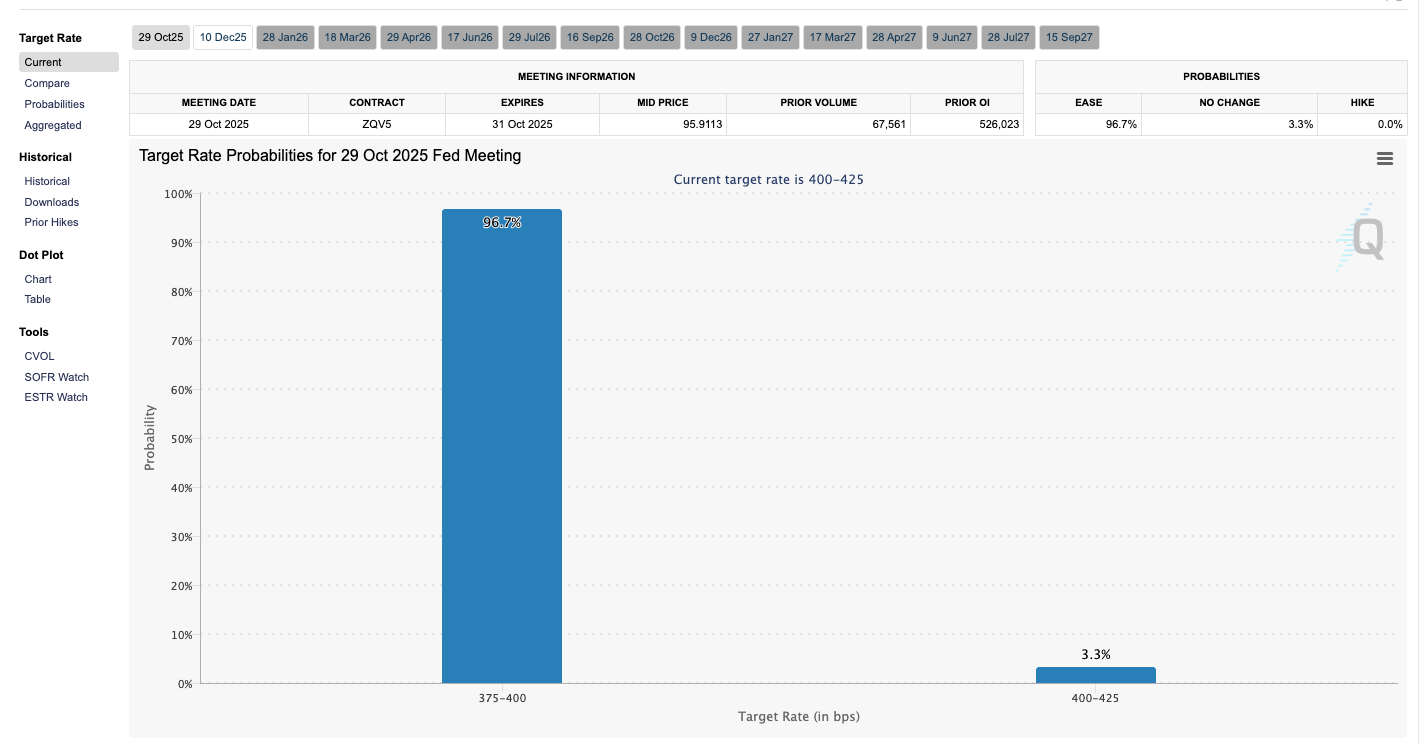Choose the 15 Sep27 meeting tab
The height and width of the screenshot is (744, 1420).
pyautogui.click(x=1069, y=38)
